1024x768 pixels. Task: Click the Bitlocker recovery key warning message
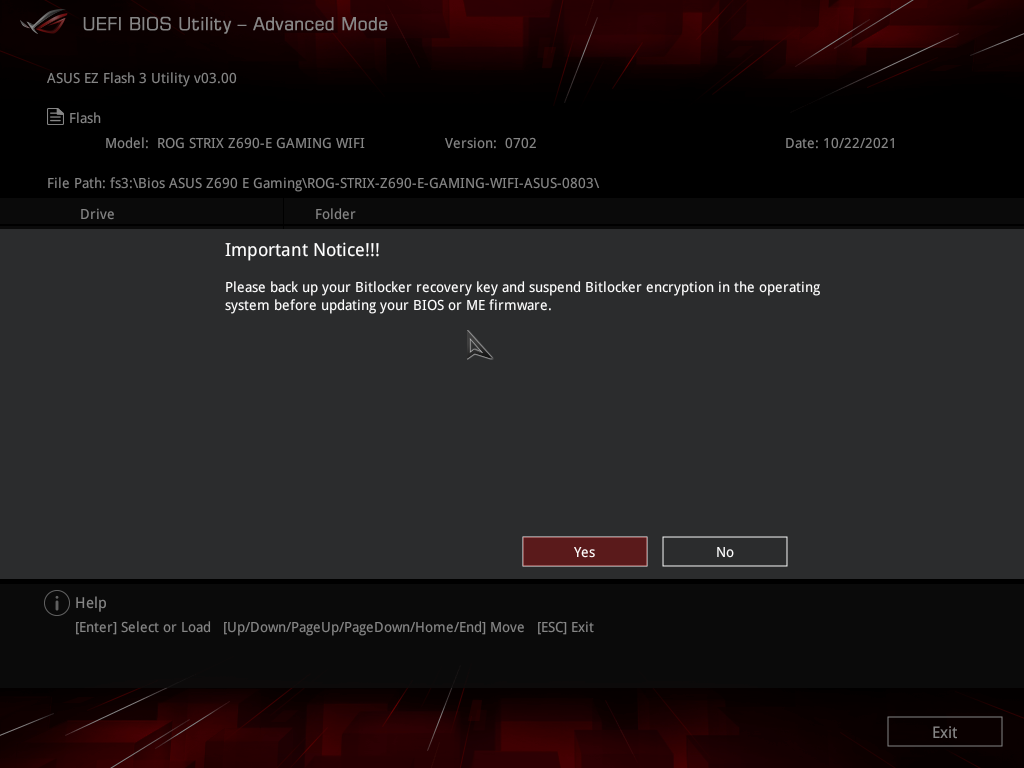[x=522, y=296]
